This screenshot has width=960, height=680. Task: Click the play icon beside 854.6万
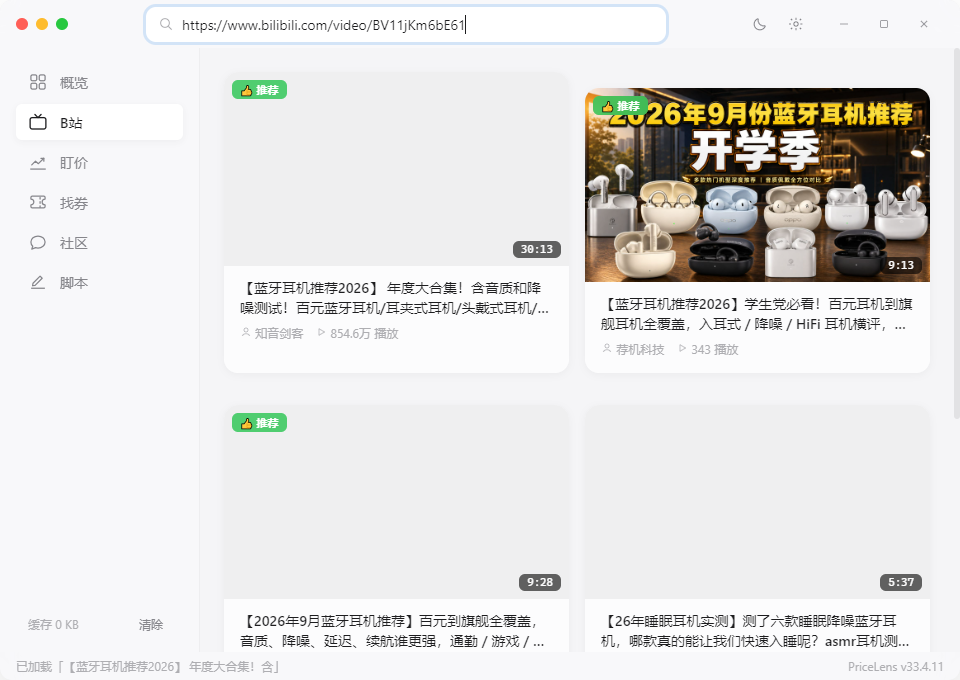321,332
